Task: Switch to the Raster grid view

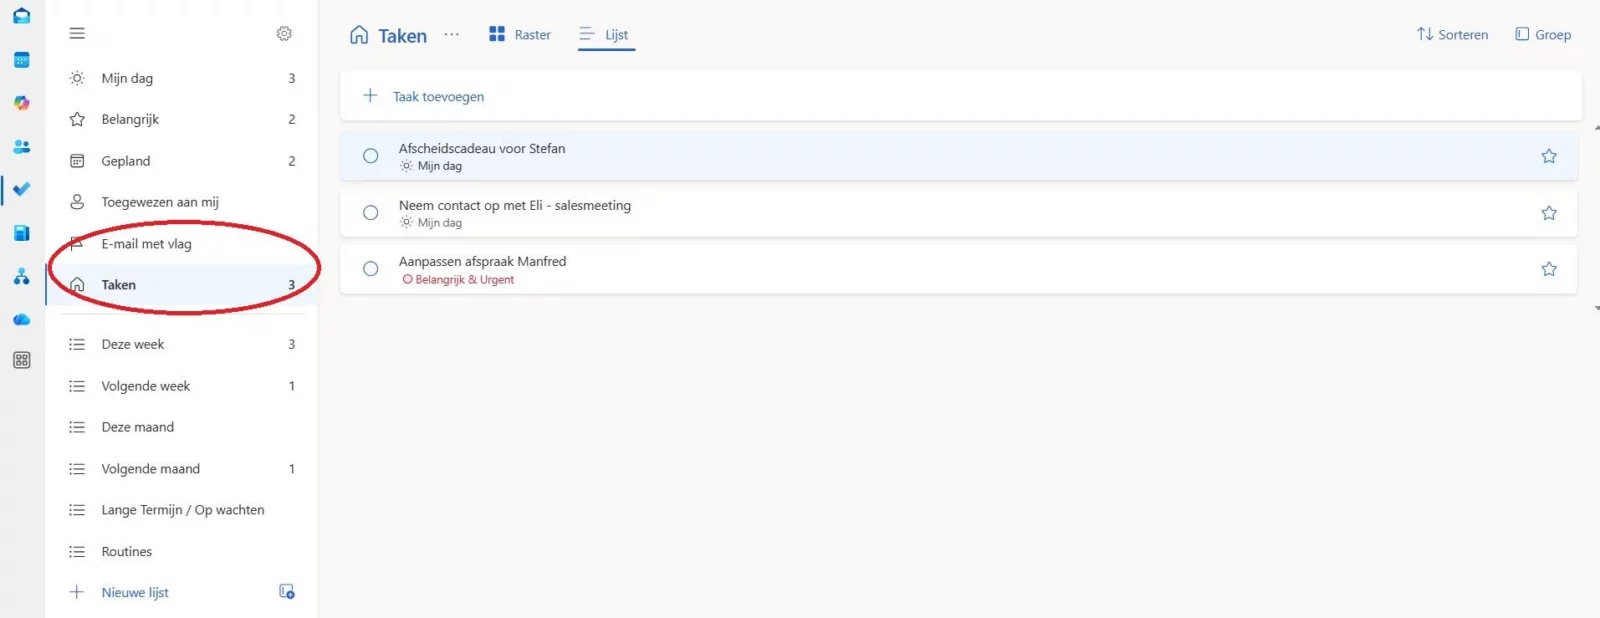Action: click(x=520, y=35)
